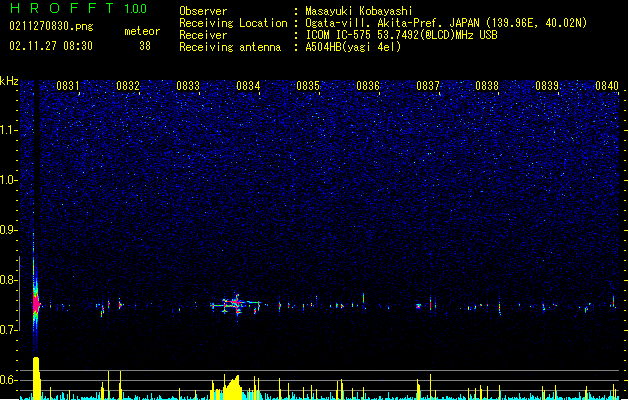This screenshot has width=629, height=400.
Task: Click the meteor count value 38
Action: 145,46
